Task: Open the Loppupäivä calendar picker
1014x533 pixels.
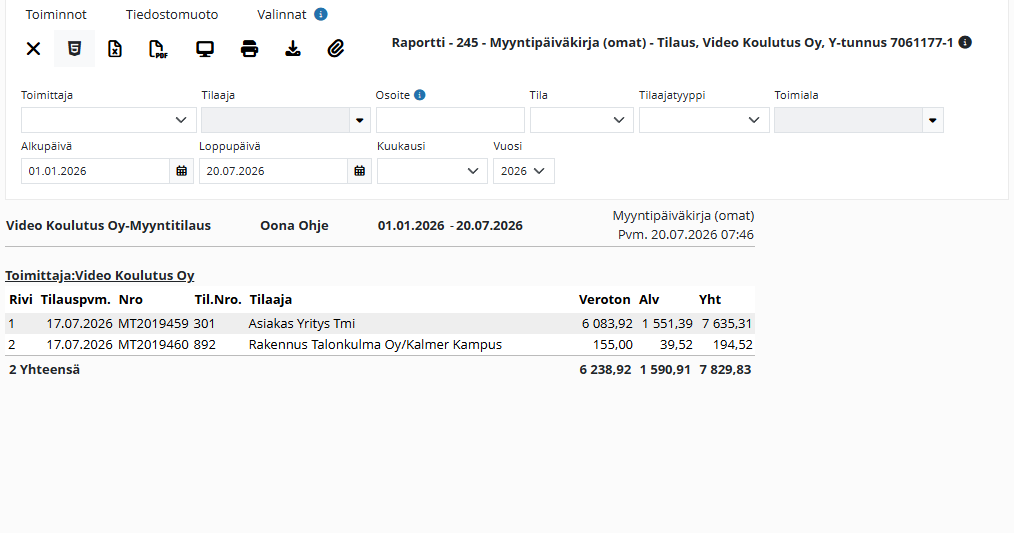Action: [360, 171]
